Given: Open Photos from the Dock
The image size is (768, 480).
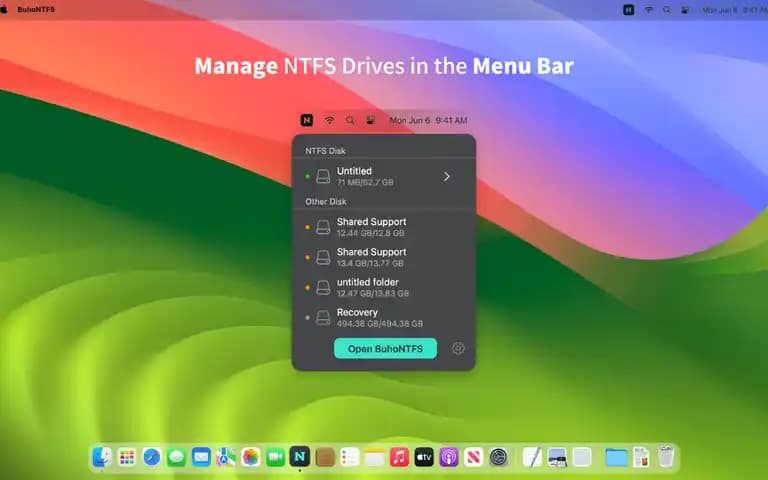Looking at the screenshot, I should click(x=250, y=457).
